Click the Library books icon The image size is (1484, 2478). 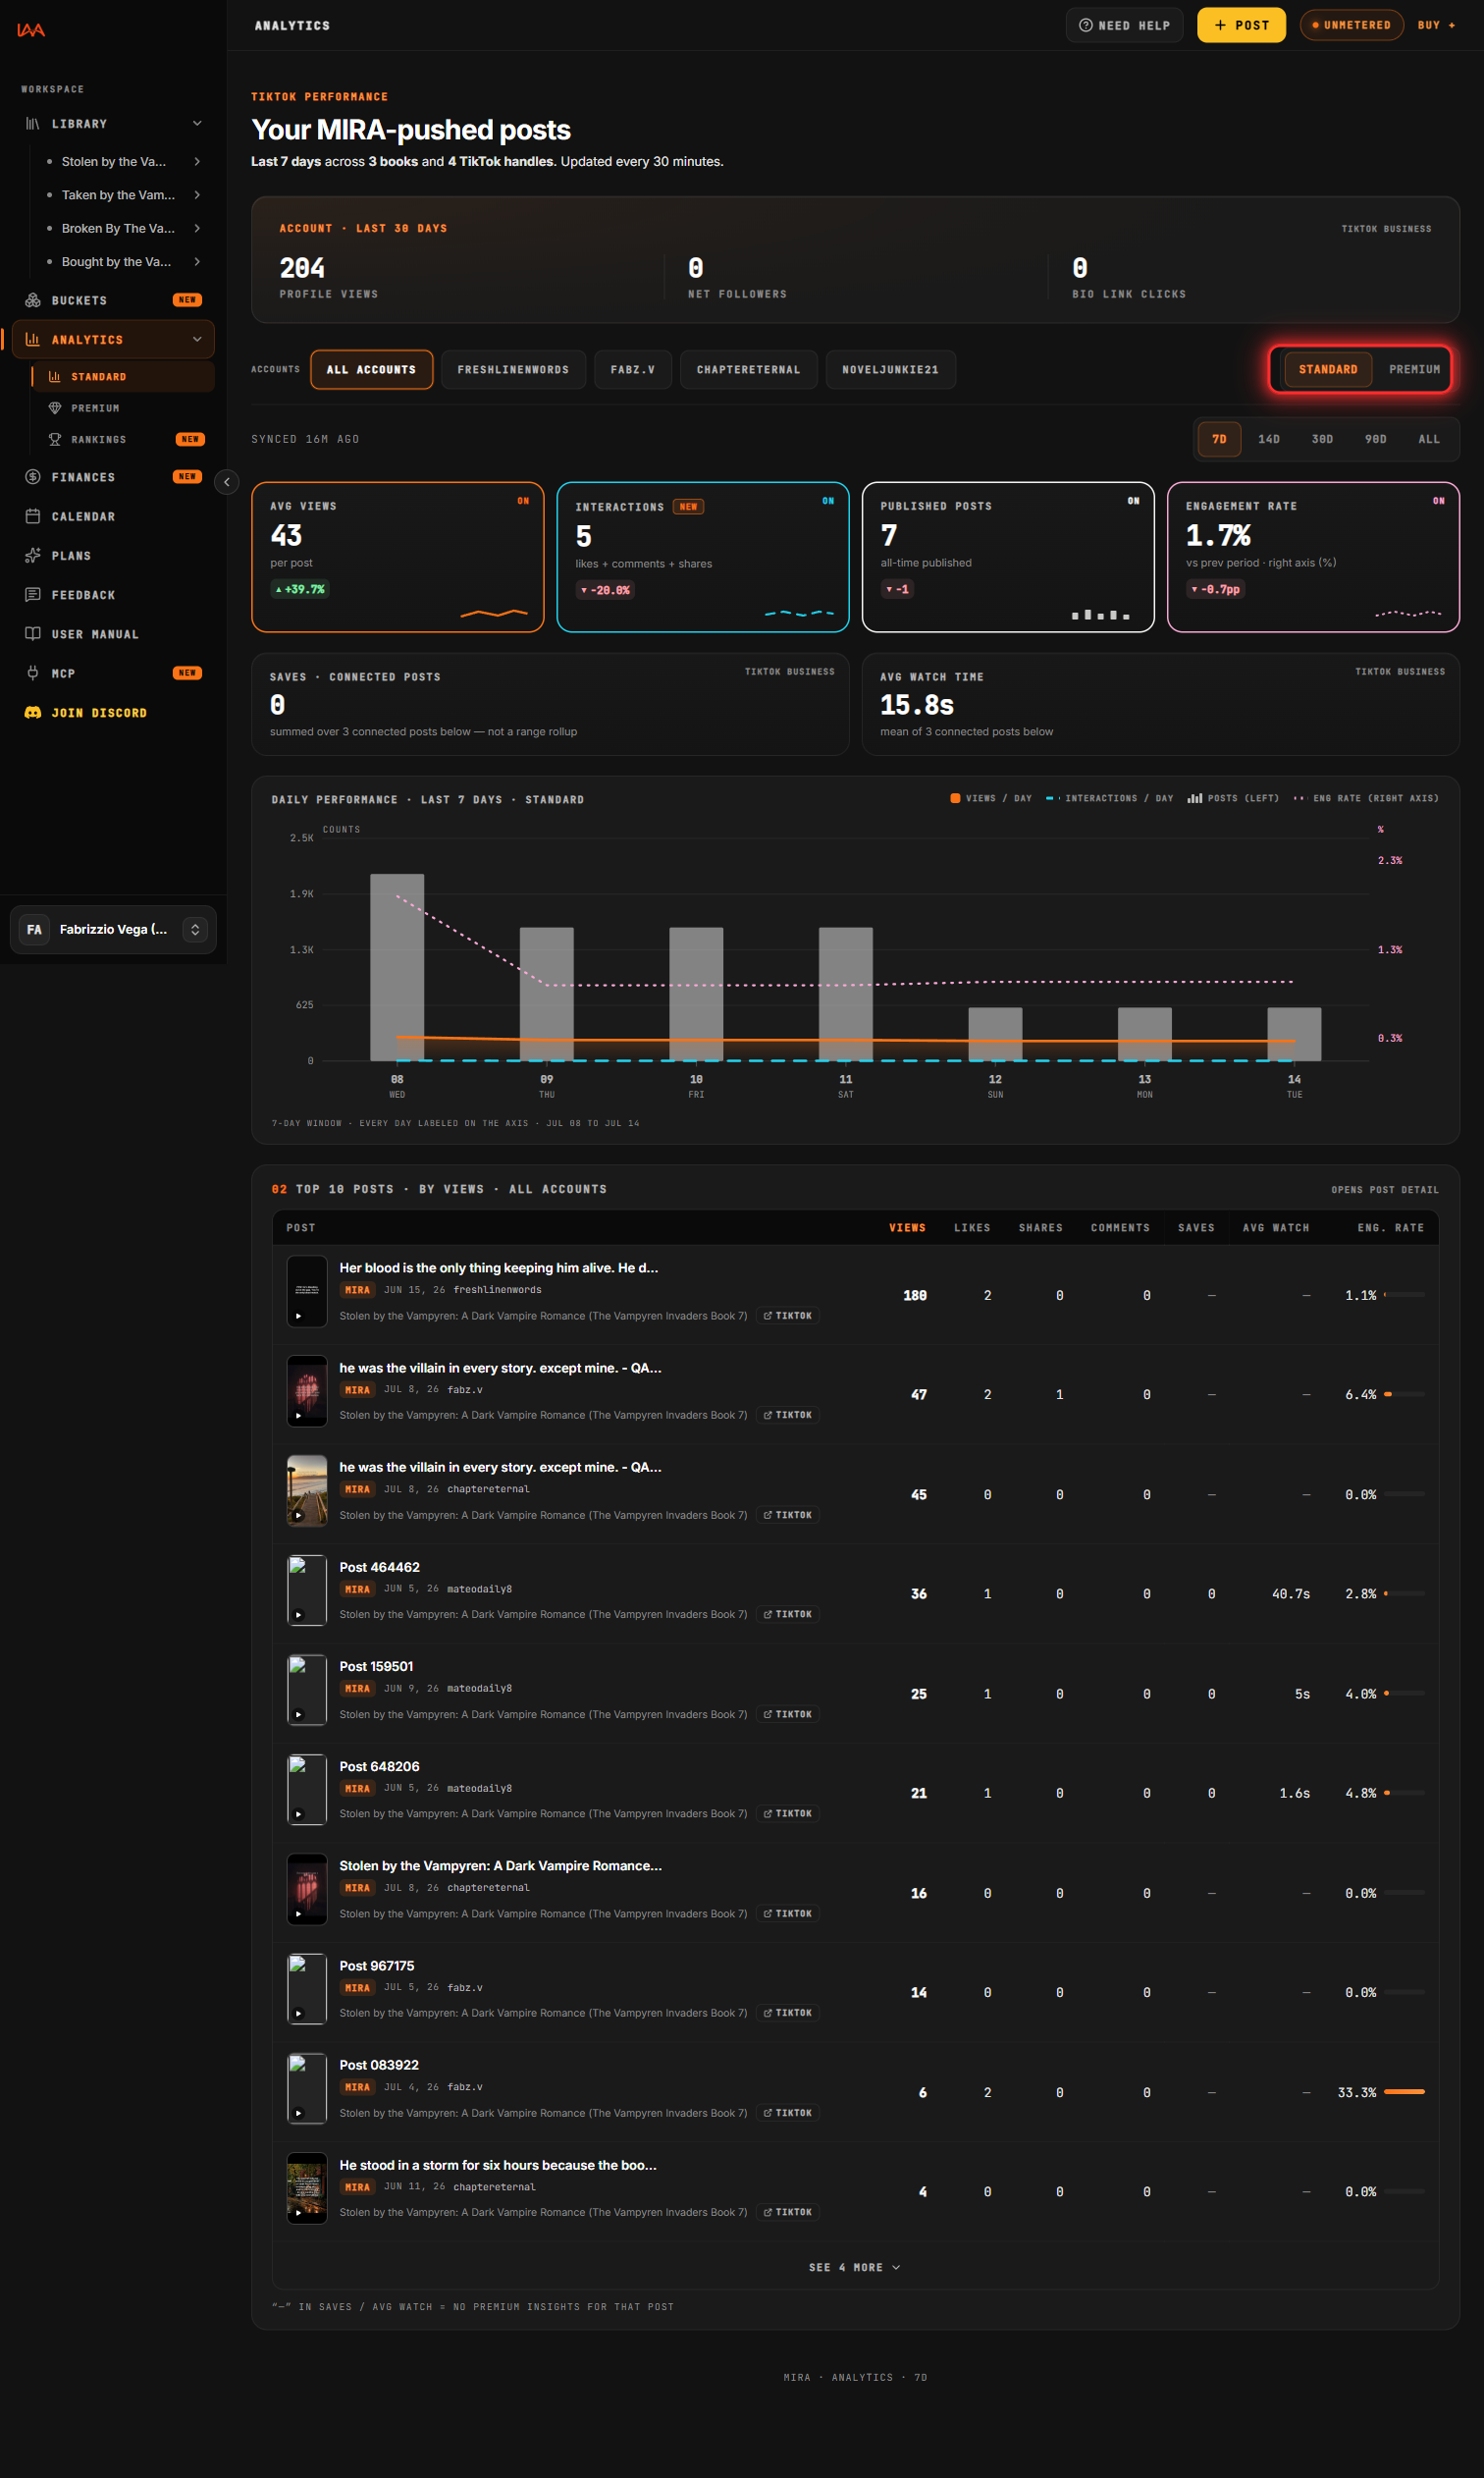[x=33, y=124]
